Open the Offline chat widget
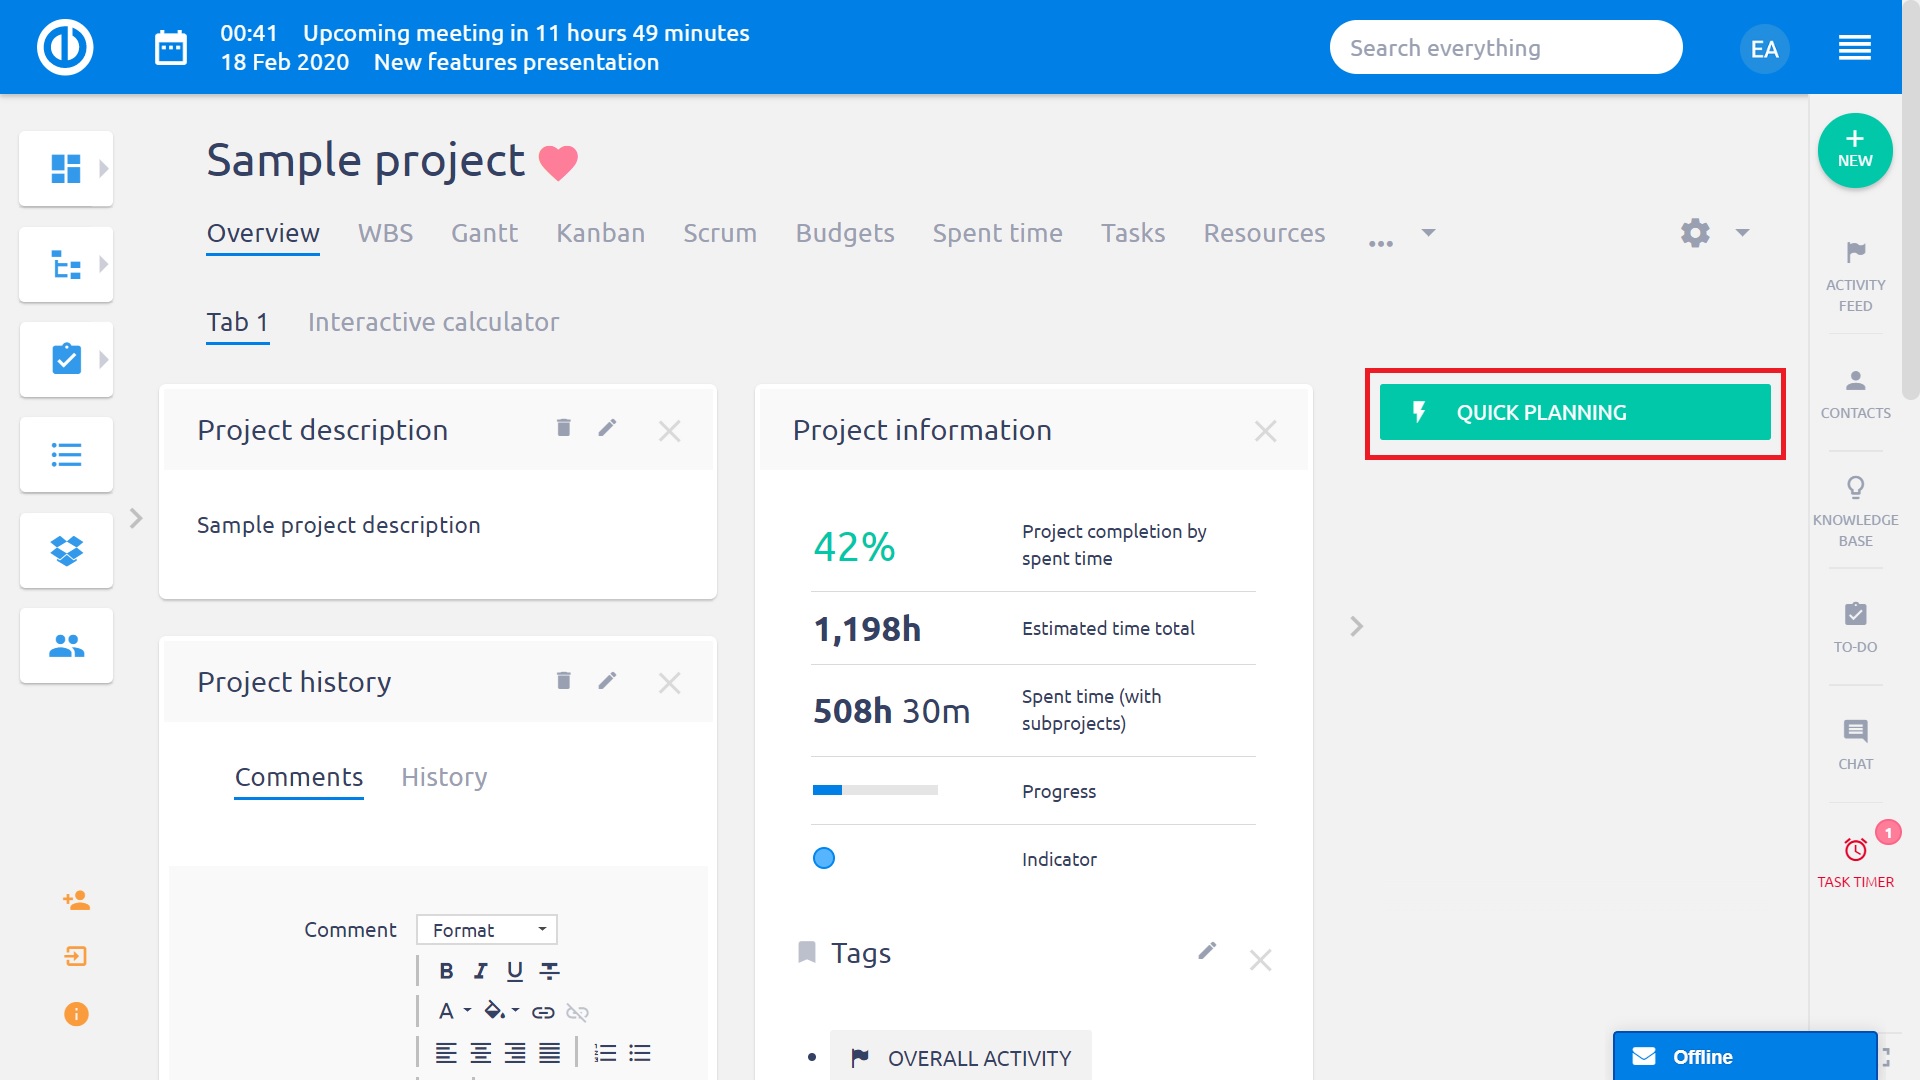Image resolution: width=1920 pixels, height=1080 pixels. (1745, 1056)
